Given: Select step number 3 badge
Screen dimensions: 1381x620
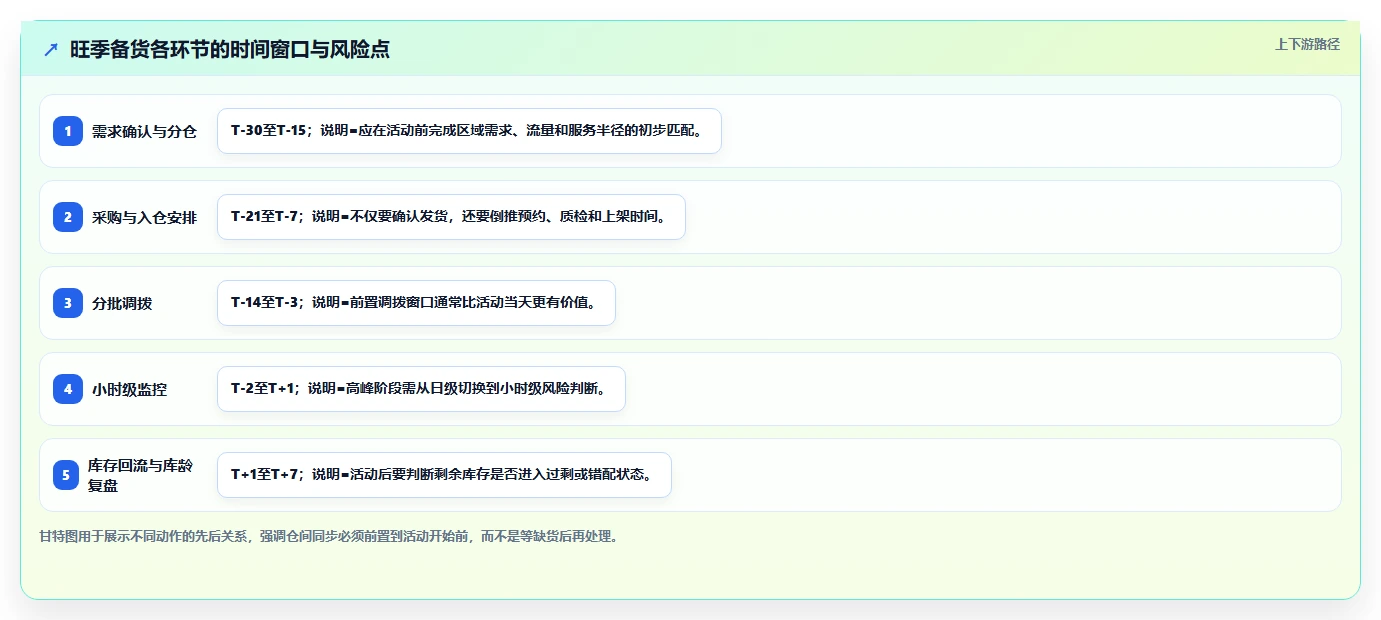Looking at the screenshot, I should click(x=68, y=303).
